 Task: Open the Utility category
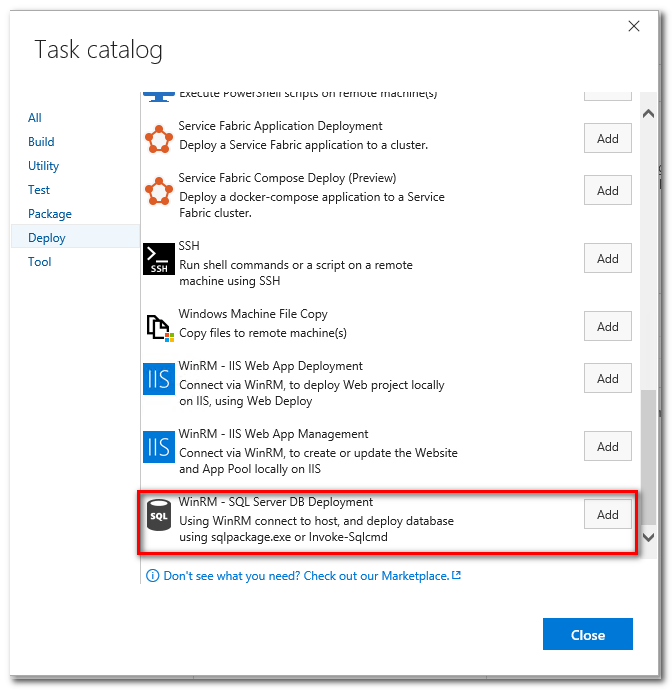[x=43, y=166]
